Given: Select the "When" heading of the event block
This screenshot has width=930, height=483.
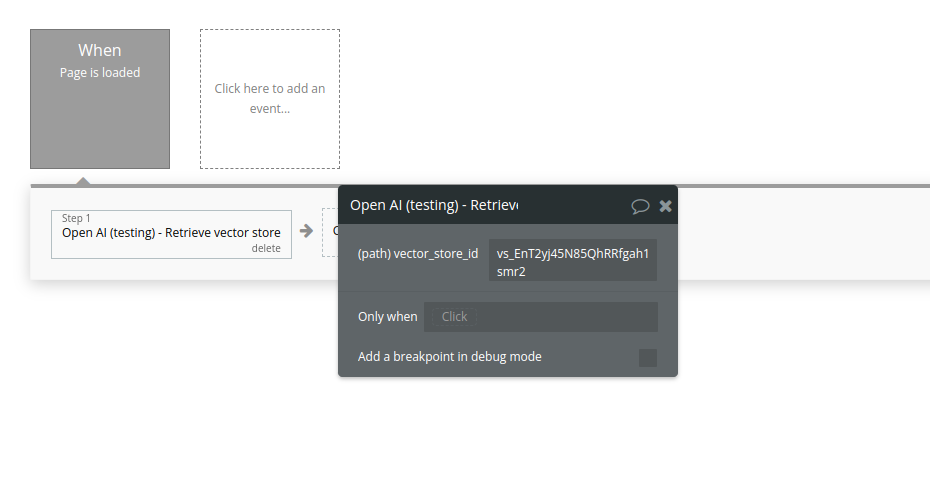Looking at the screenshot, I should 100,50.
